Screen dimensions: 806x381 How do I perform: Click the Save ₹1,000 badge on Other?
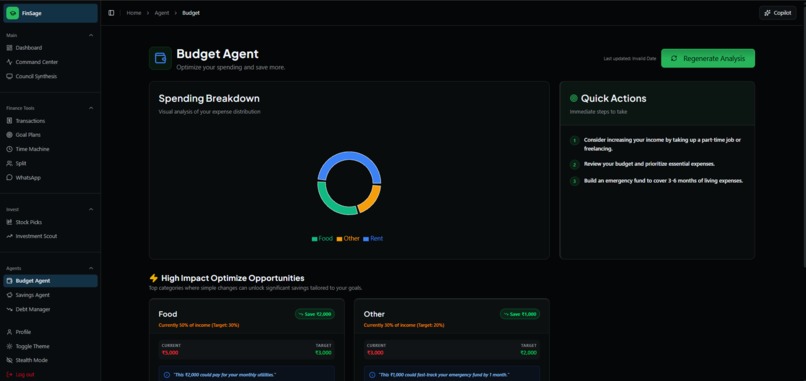520,314
